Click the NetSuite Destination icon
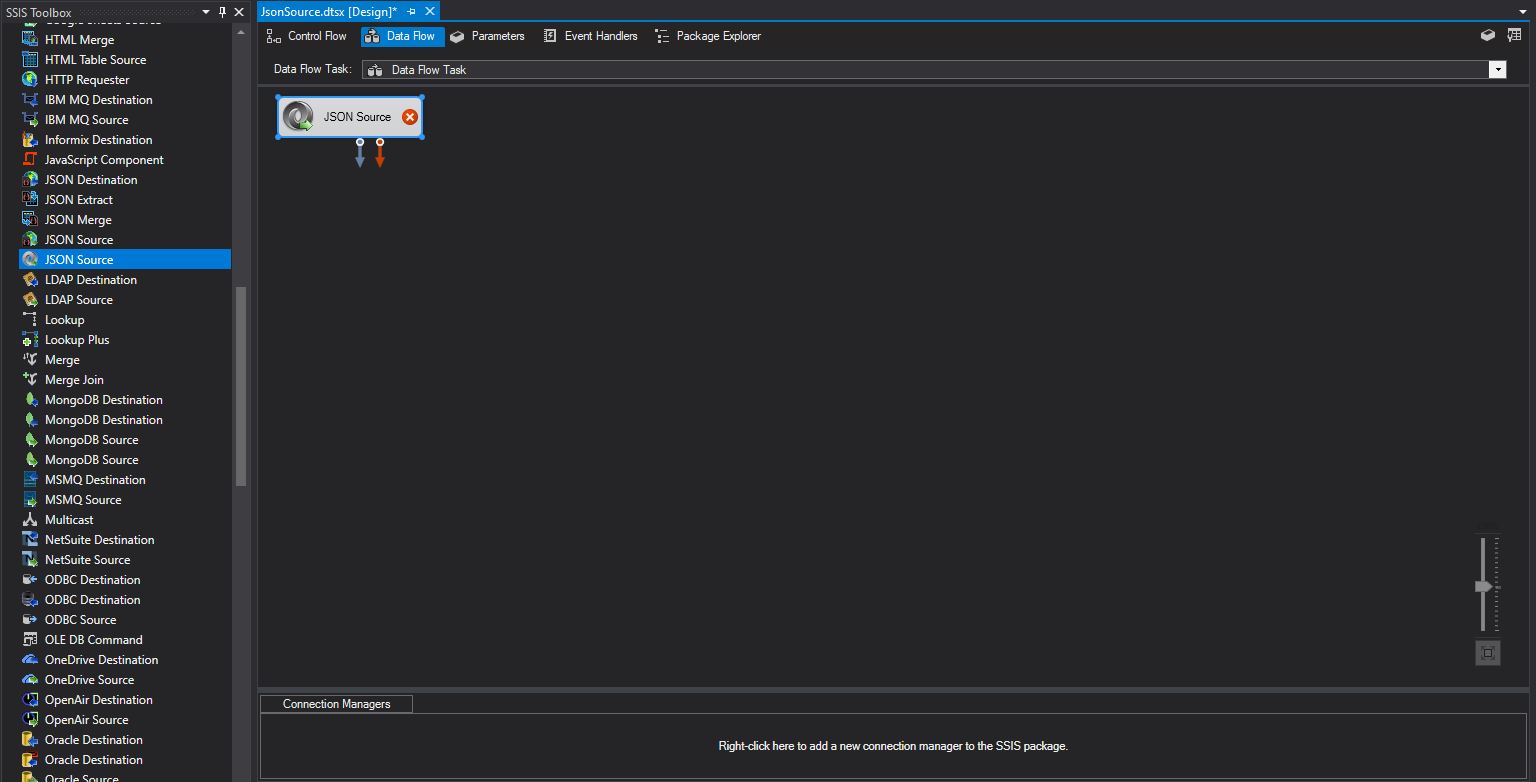 click(x=30, y=540)
